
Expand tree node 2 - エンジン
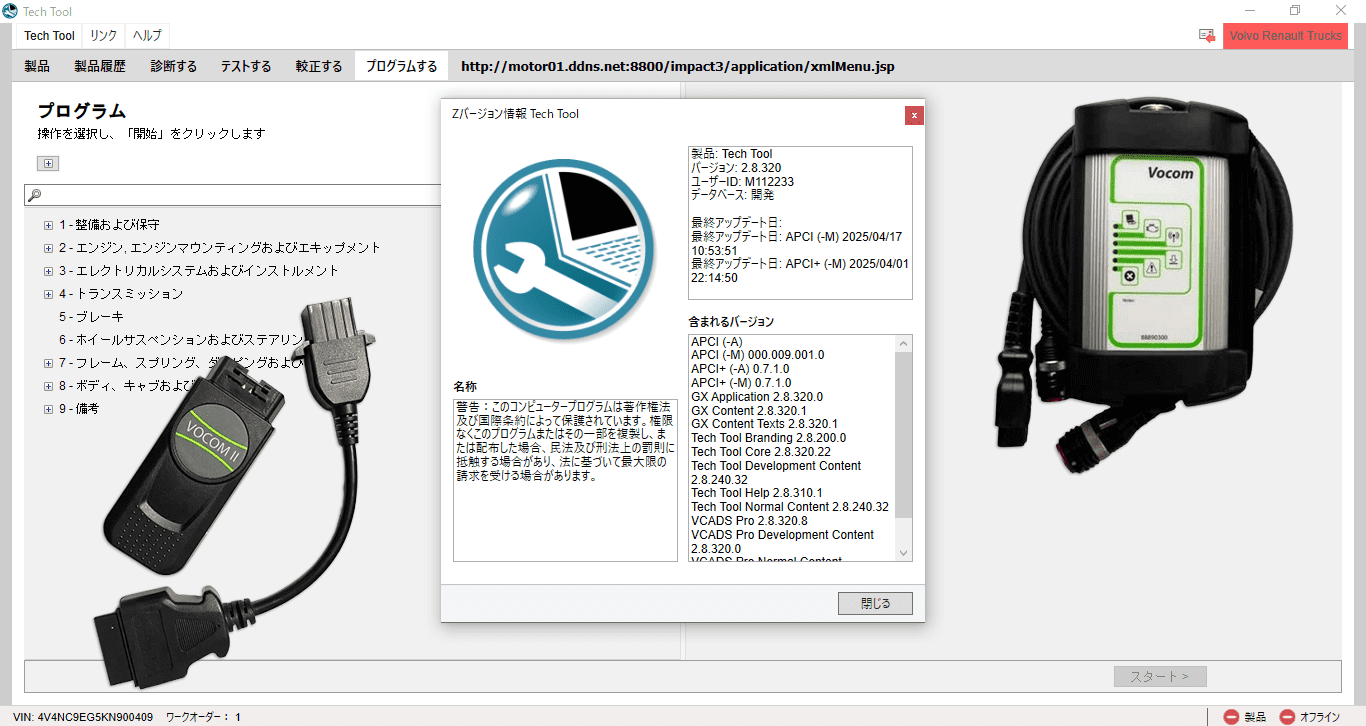[48, 248]
